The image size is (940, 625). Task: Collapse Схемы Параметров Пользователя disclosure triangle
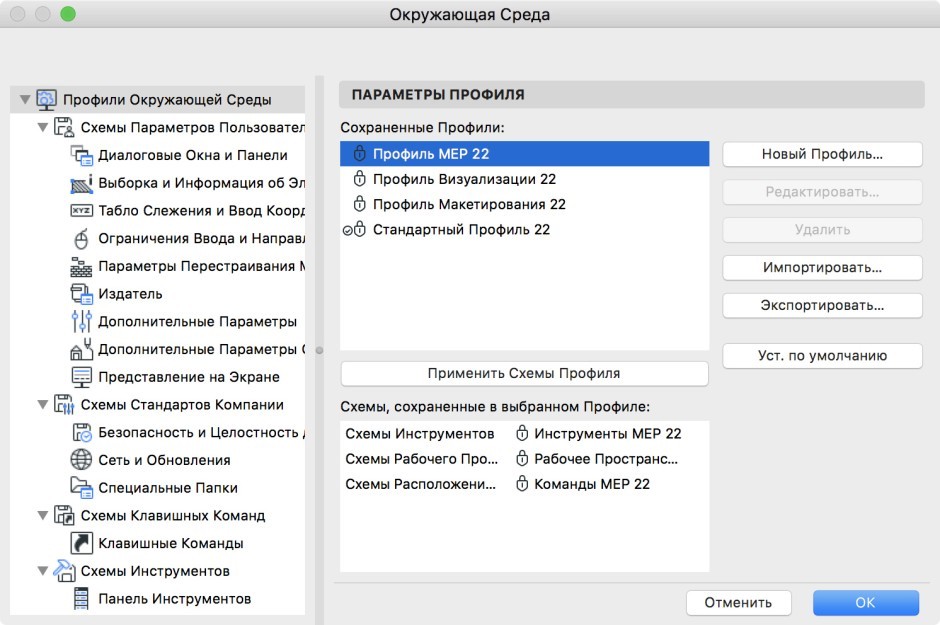coord(42,128)
